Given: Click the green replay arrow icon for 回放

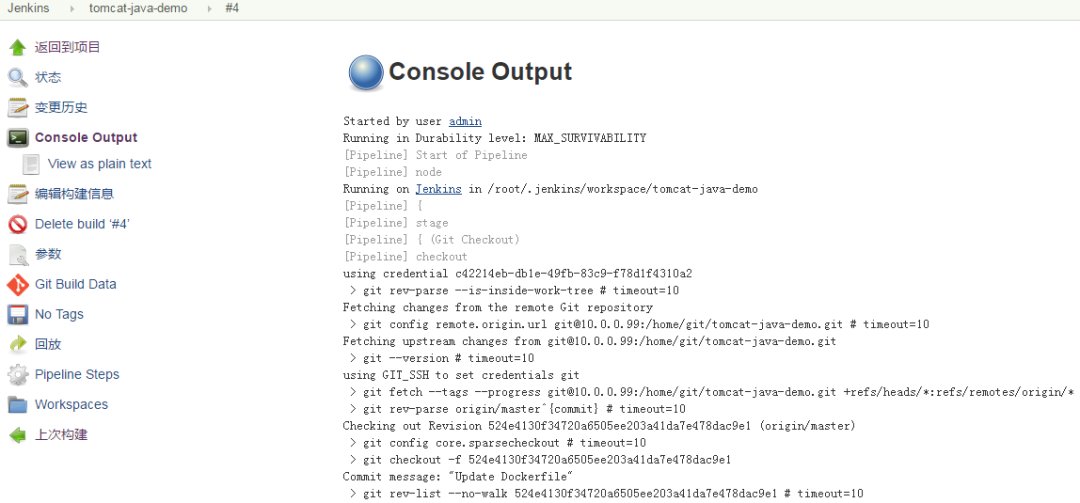Looking at the screenshot, I should tap(18, 345).
